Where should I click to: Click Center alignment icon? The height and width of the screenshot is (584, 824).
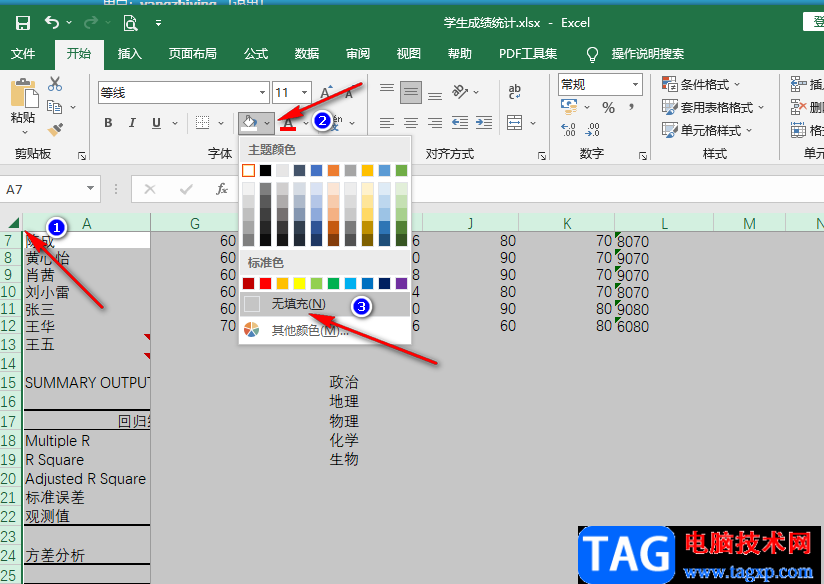(x=410, y=123)
